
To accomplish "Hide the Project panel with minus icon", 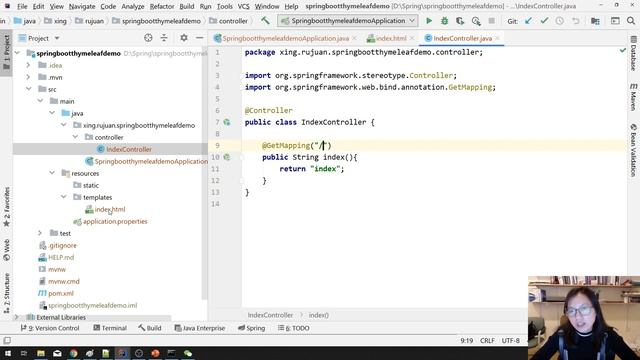I will point(200,38).
